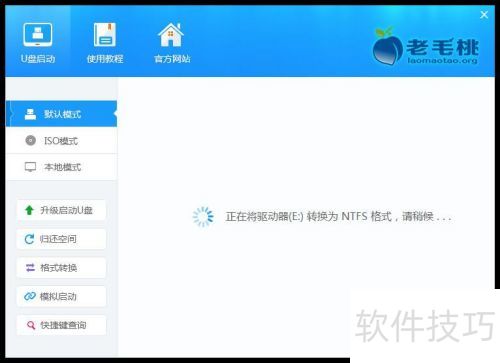The width and height of the screenshot is (500, 363).
Task: Select 默认模式 in the sidebar
Action: click(61, 114)
